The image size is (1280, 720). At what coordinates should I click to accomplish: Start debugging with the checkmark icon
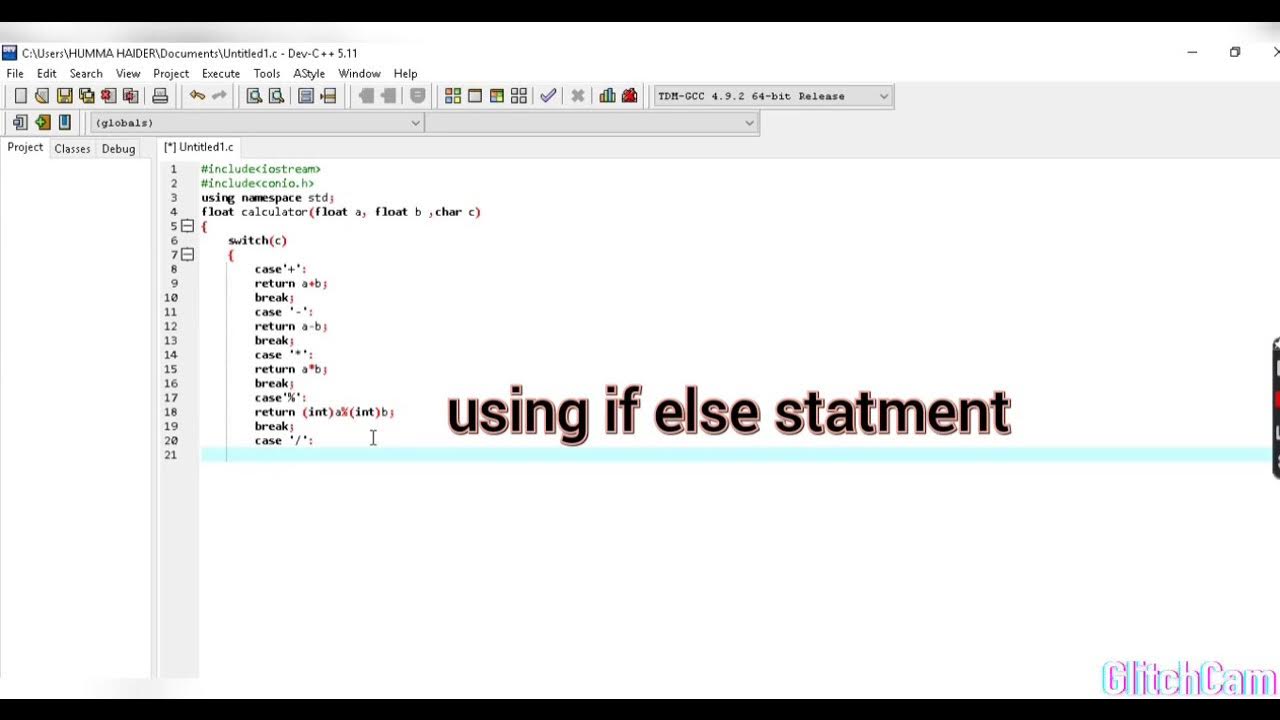(548, 96)
